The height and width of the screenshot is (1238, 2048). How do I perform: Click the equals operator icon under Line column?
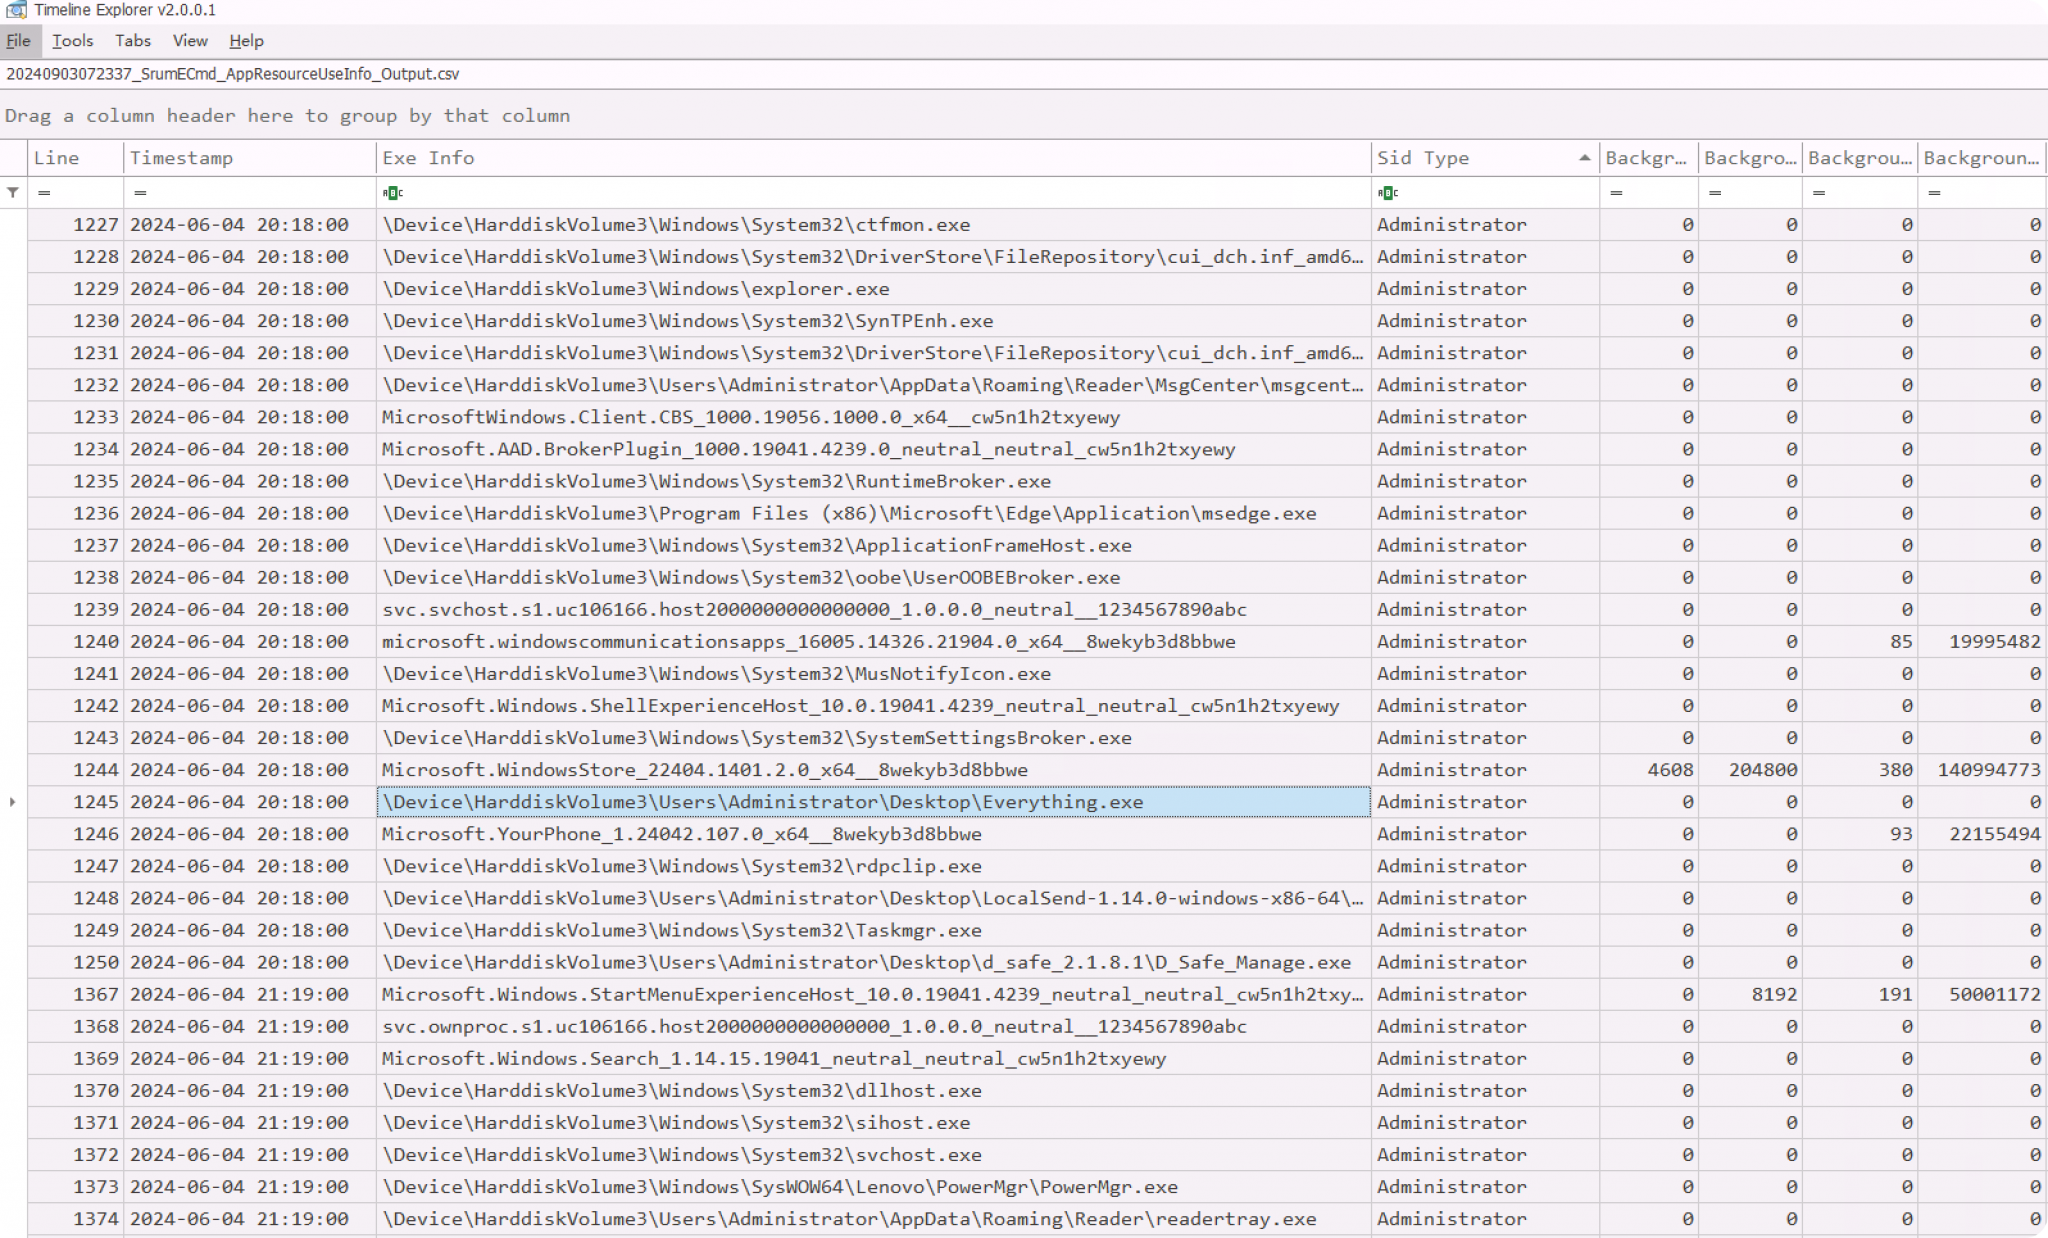pyautogui.click(x=43, y=192)
